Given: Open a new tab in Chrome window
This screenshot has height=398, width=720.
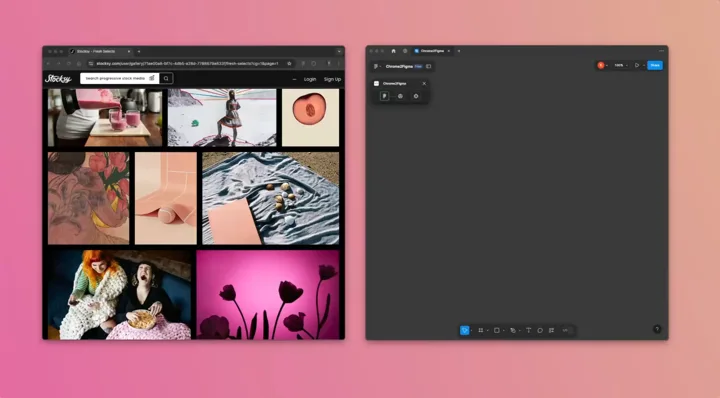Looking at the screenshot, I should (x=139, y=51).
